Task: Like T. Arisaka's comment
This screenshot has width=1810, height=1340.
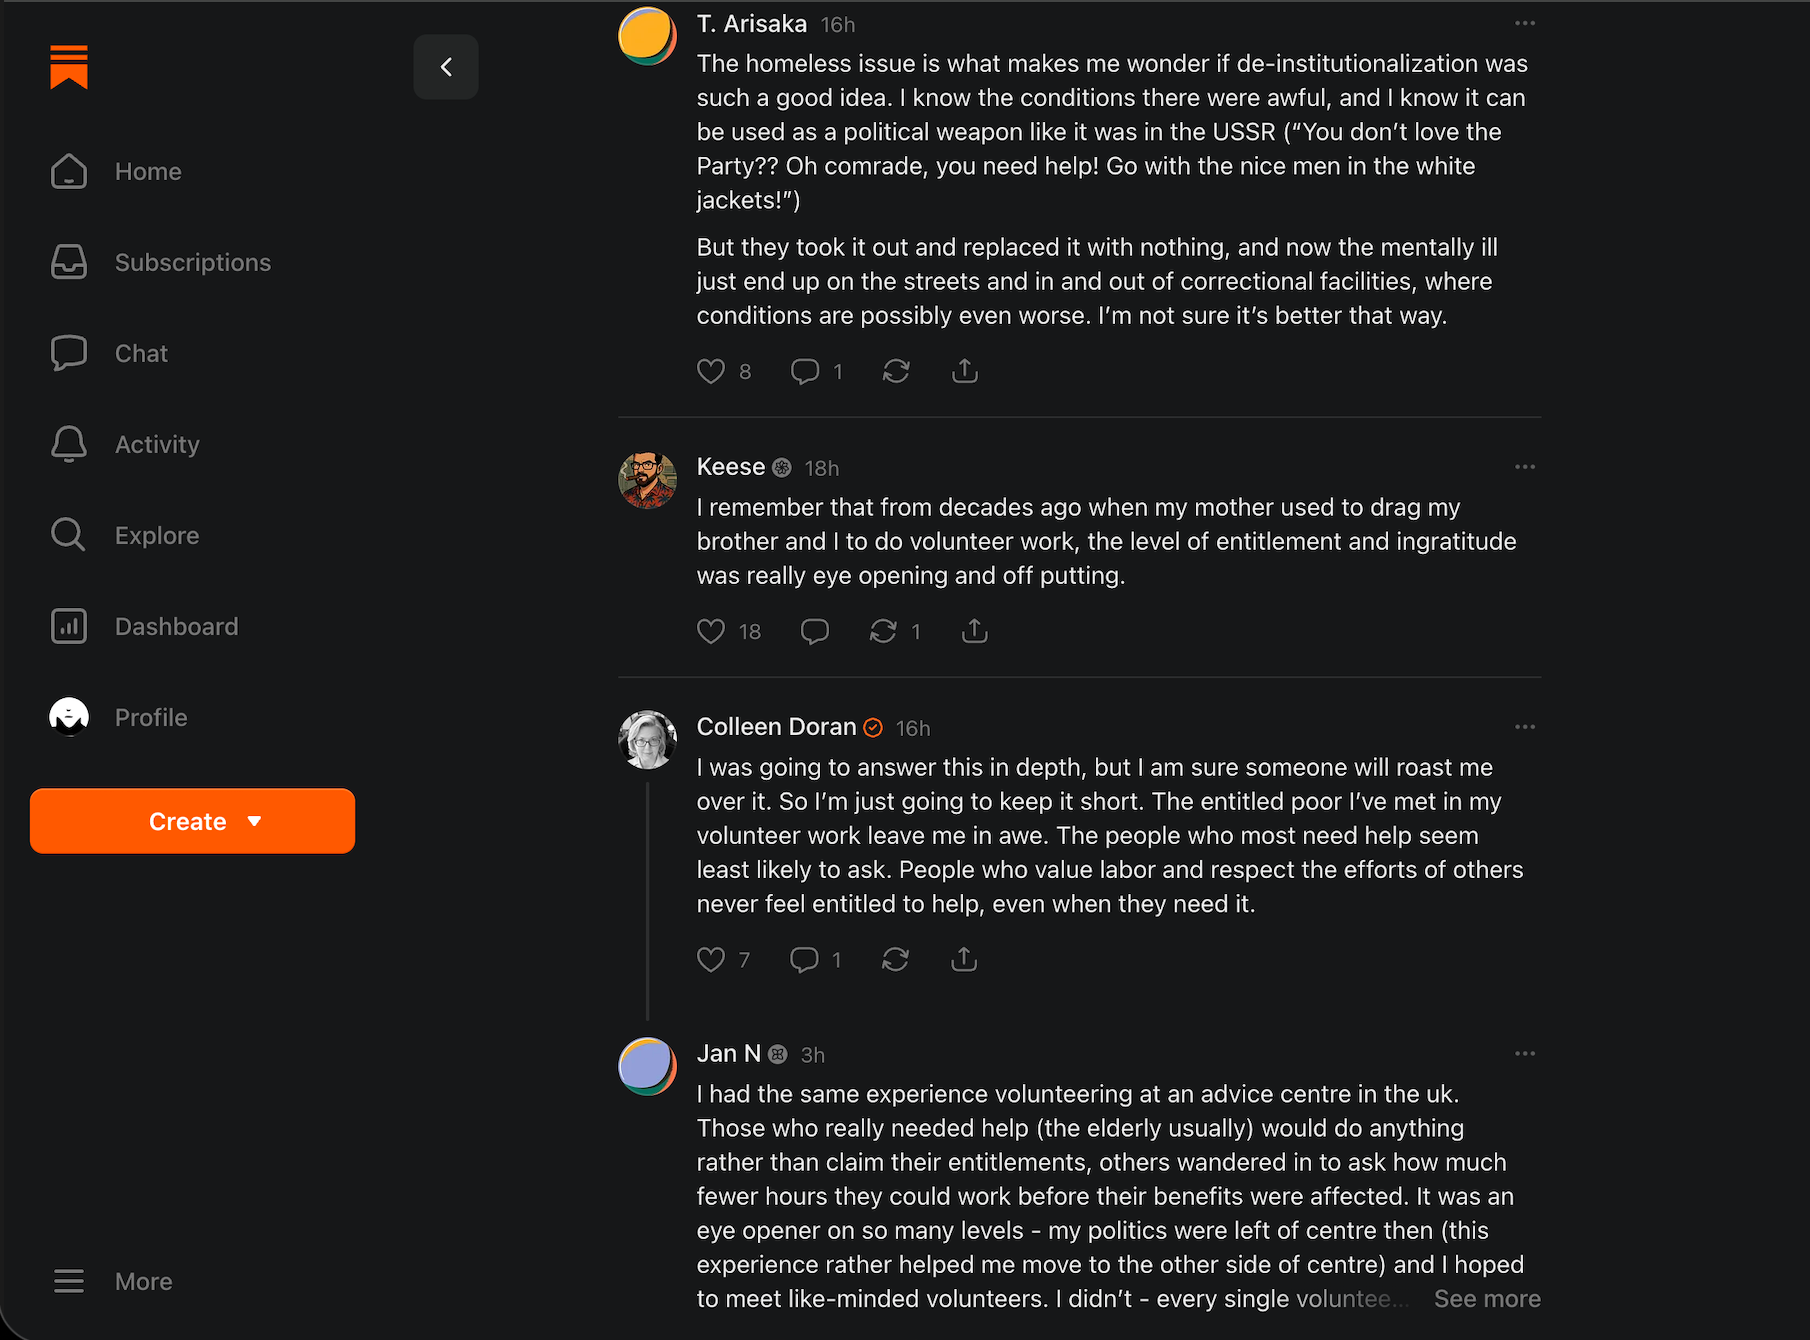Action: point(711,372)
